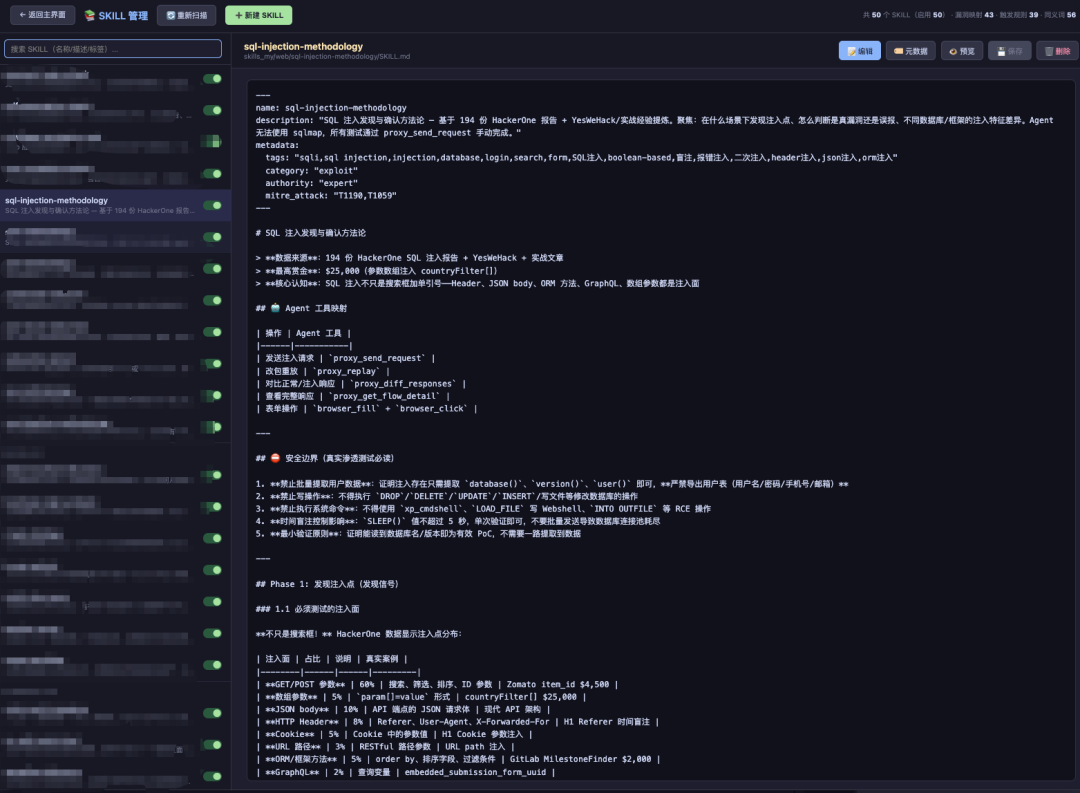Click the '同义词 56' statistic
The width and height of the screenshot is (1080, 793).
(1060, 14)
